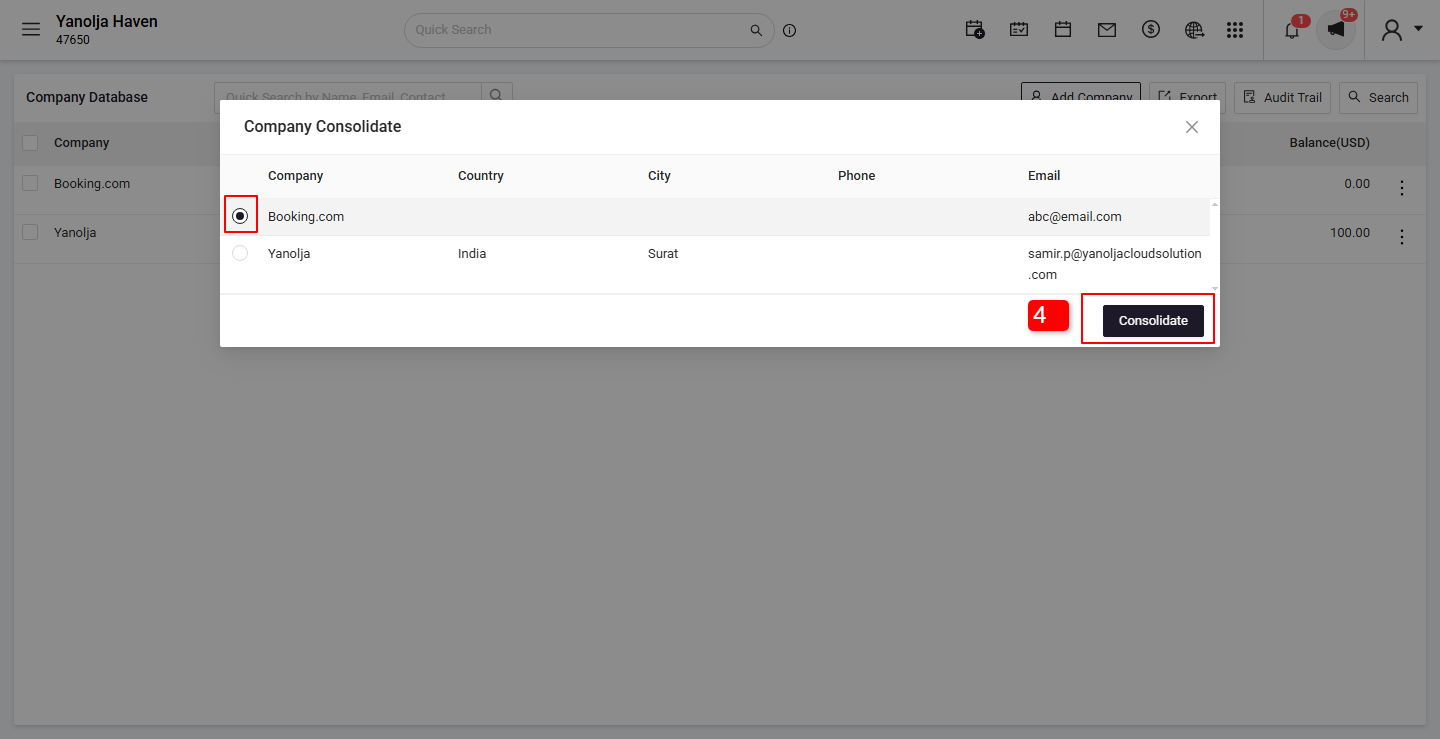Open the more options menu for Yanolja row
This screenshot has width=1440, height=739.
(x=1402, y=237)
